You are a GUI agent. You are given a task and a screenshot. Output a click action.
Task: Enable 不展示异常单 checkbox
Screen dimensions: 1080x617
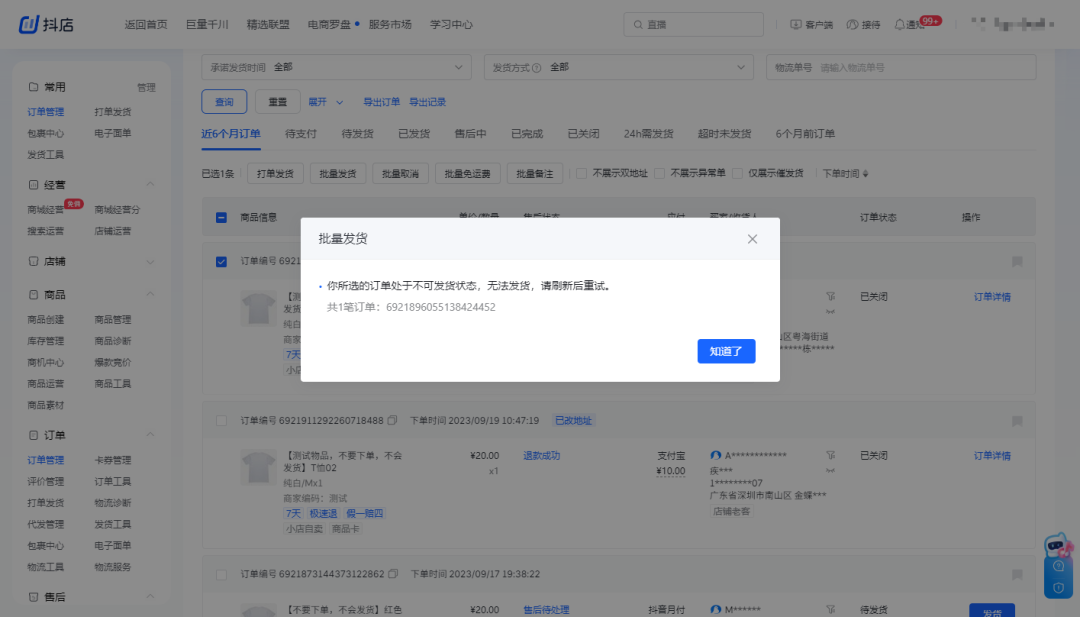click(659, 174)
